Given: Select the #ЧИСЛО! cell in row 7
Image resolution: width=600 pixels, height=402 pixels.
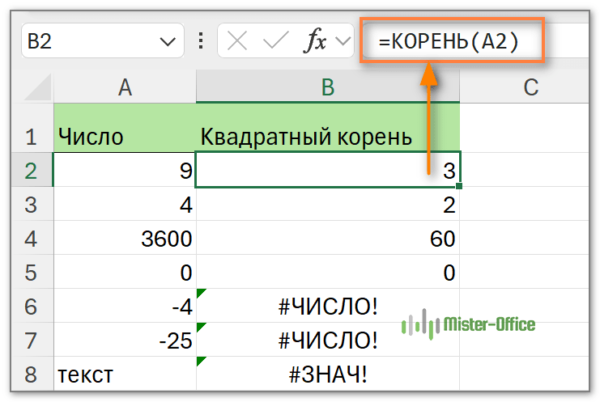Looking at the screenshot, I should tap(328, 342).
